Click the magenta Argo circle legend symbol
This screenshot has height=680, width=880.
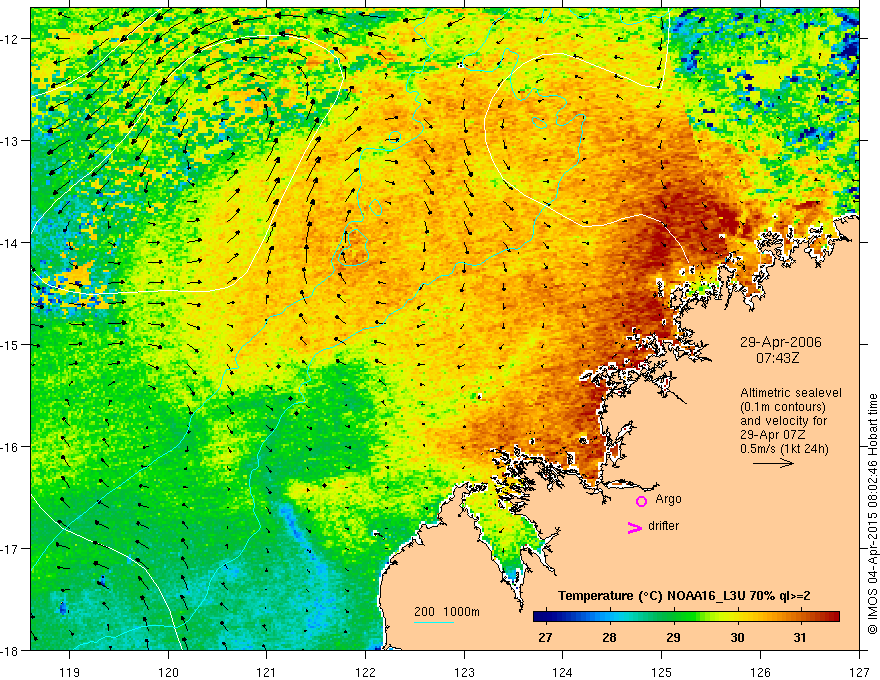pos(641,501)
